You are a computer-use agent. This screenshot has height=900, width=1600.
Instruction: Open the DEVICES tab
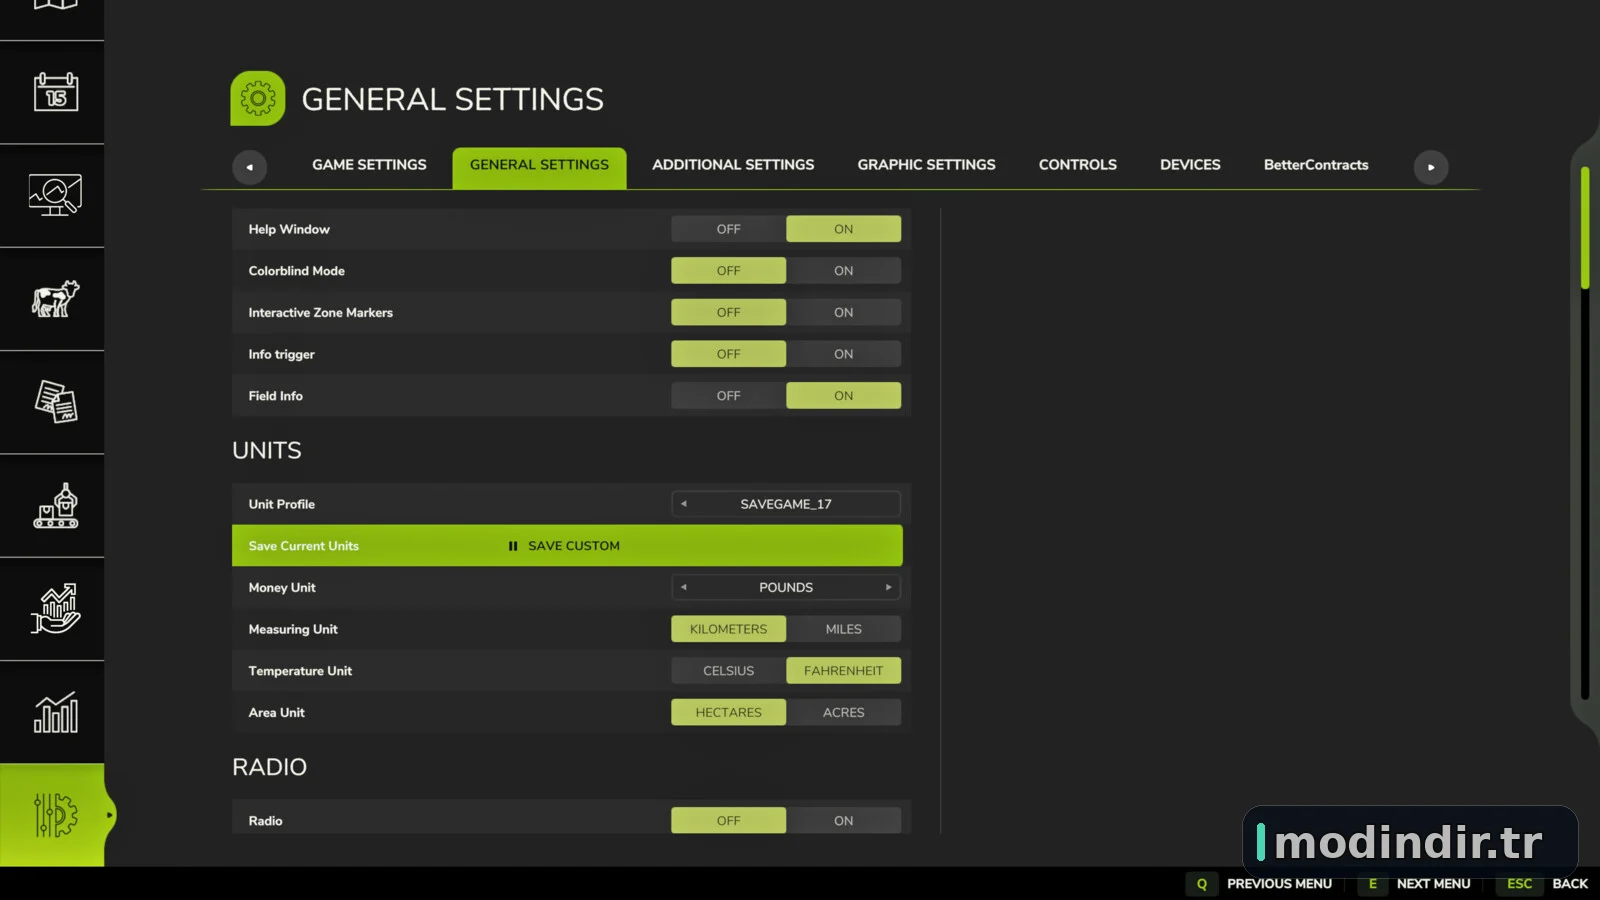point(1190,165)
